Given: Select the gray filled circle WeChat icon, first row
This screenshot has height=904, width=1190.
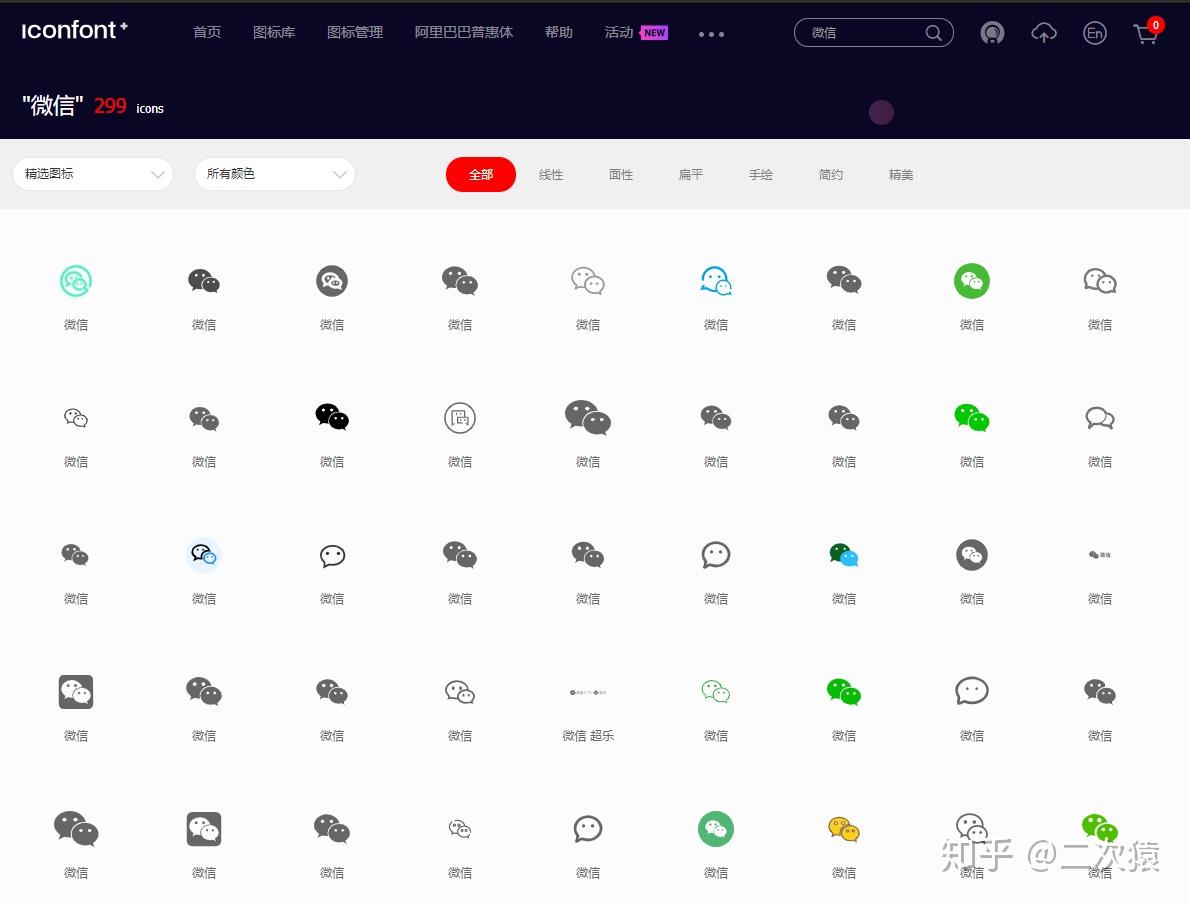Looking at the screenshot, I should (x=332, y=281).
